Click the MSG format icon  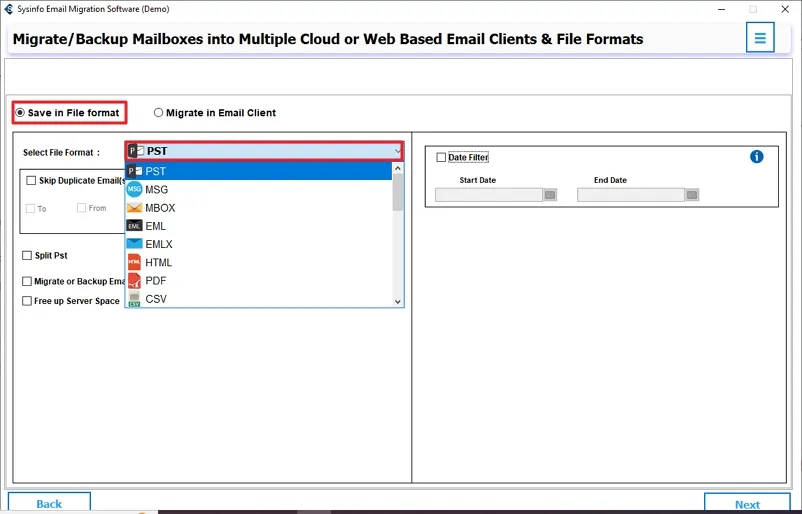tap(135, 189)
